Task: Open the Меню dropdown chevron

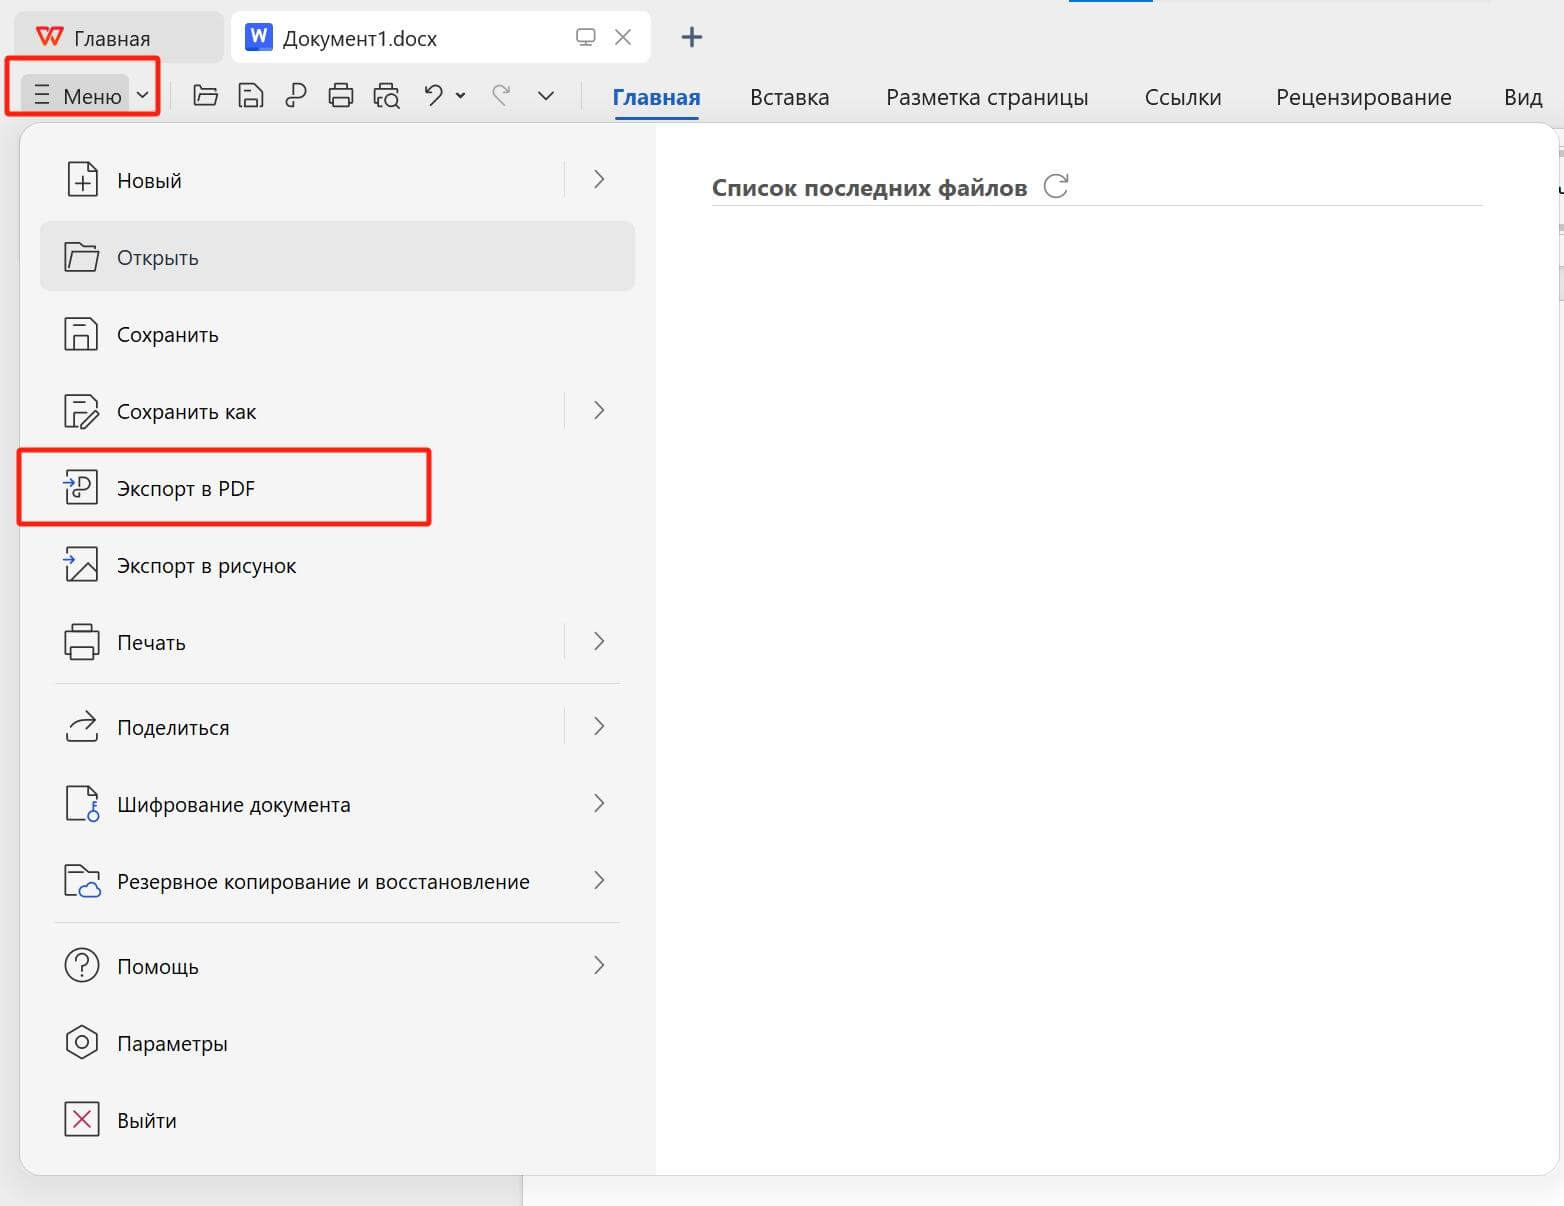Action: 142,95
